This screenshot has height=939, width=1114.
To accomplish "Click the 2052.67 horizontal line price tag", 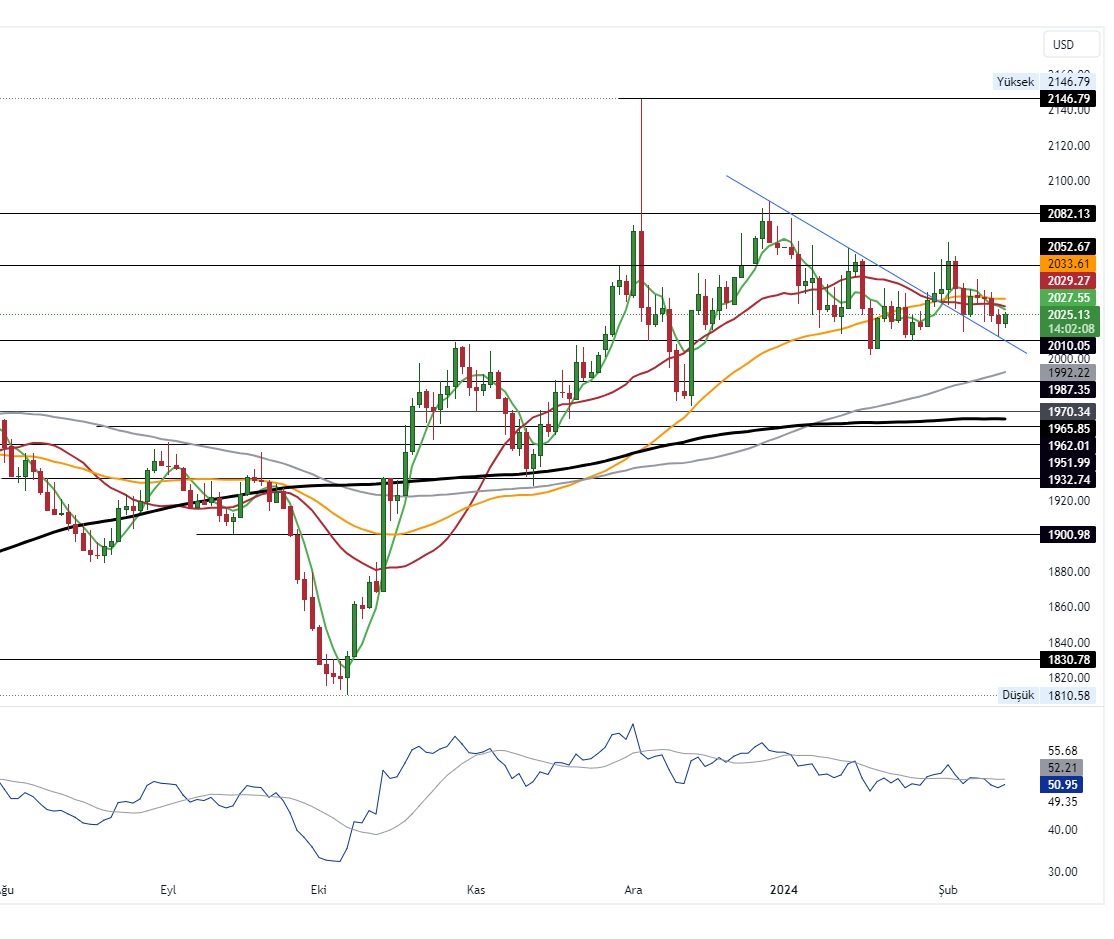I will pyautogui.click(x=1069, y=247).
